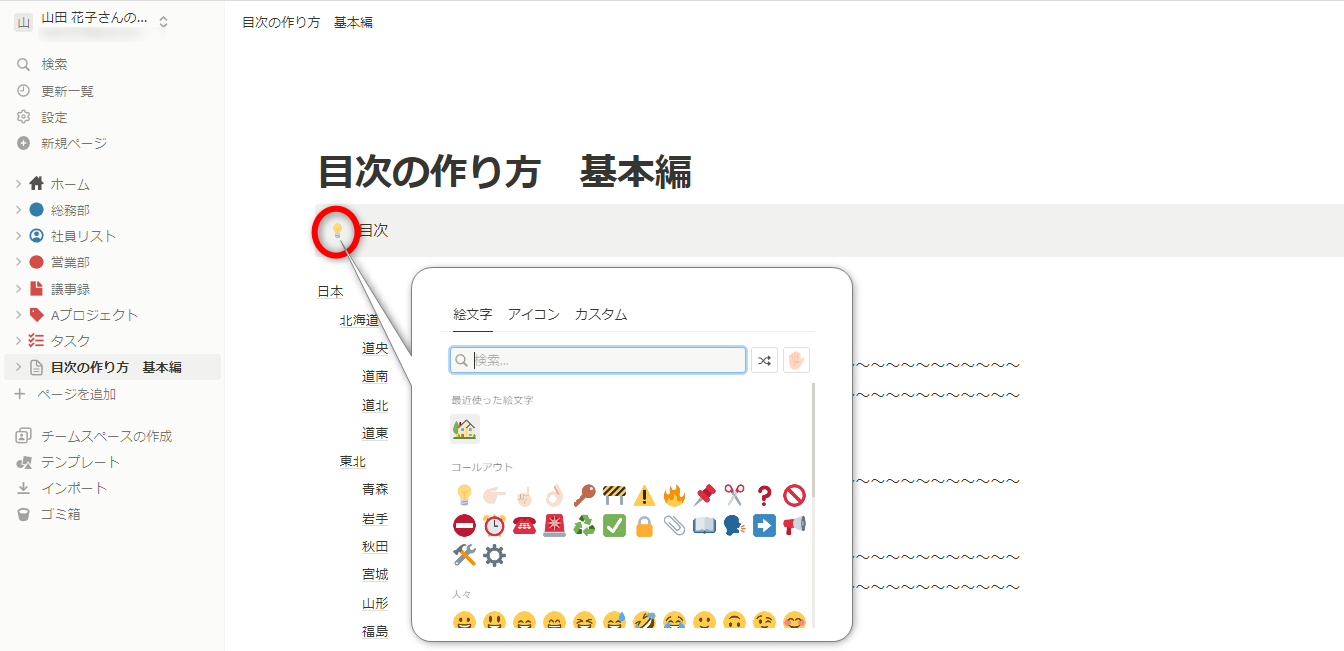The height and width of the screenshot is (651, 1344).
Task: Pick the prohibited sign emoji
Action: click(794, 495)
